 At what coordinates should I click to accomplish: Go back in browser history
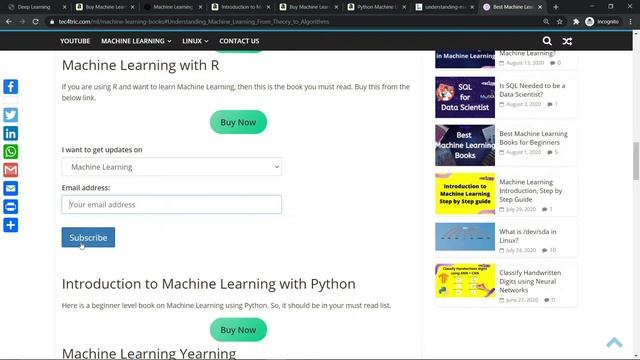9,22
